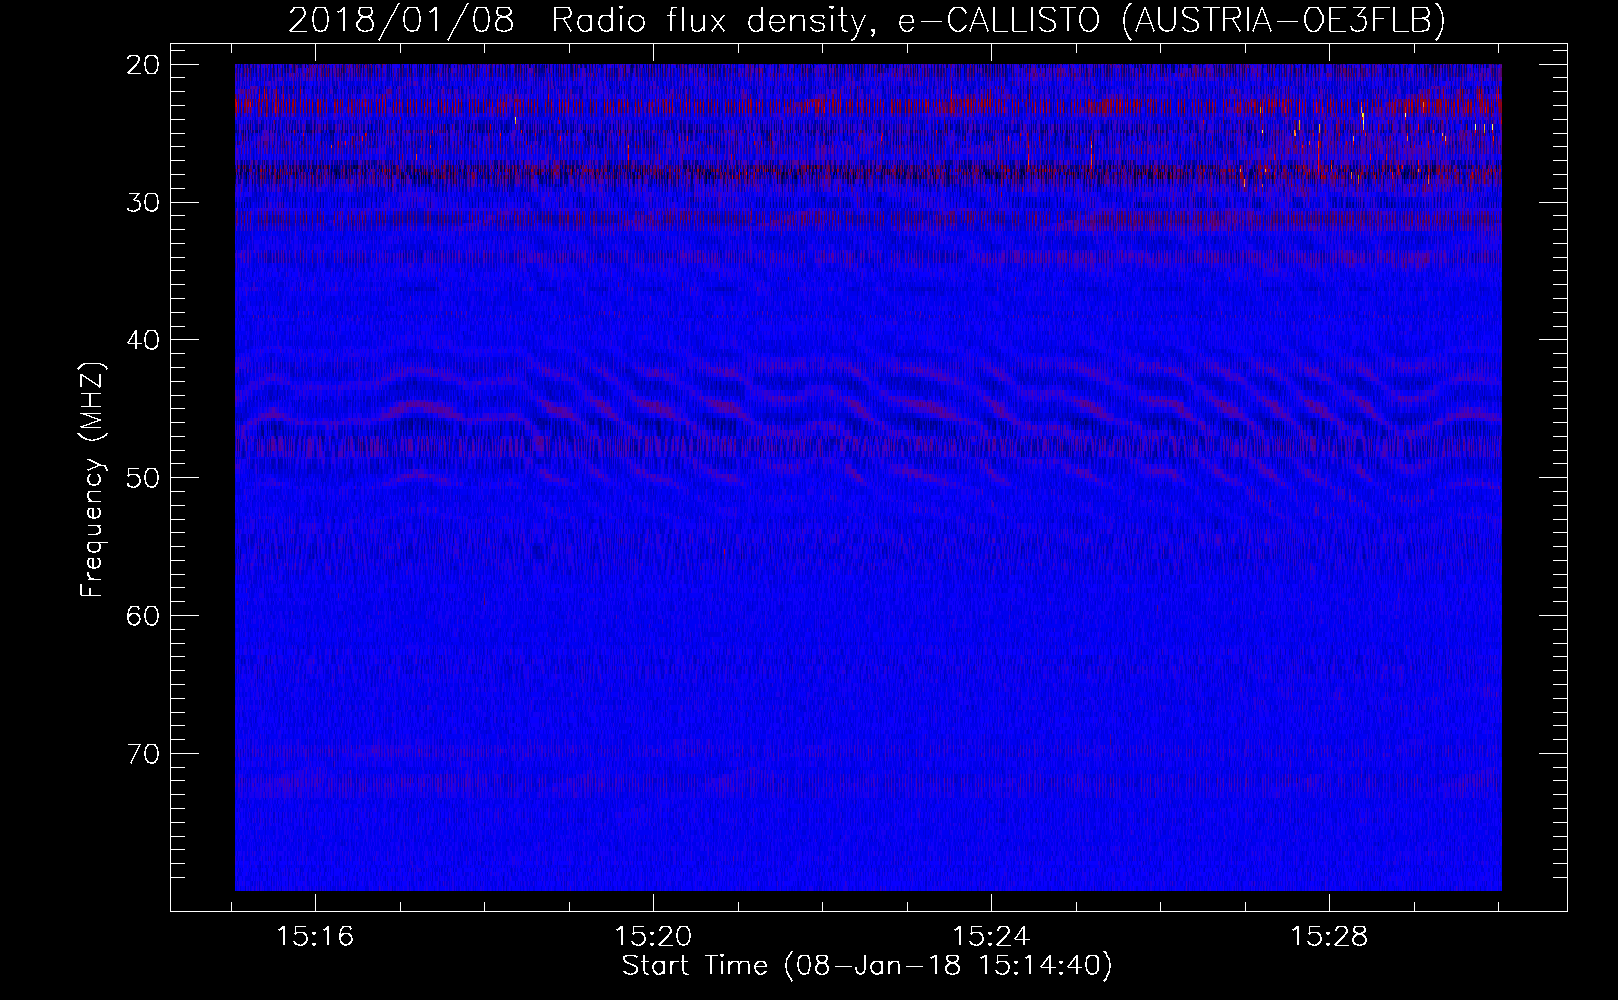Click the 15:16 time tick label
Viewport: 1618px width, 1000px height.
click(x=316, y=937)
